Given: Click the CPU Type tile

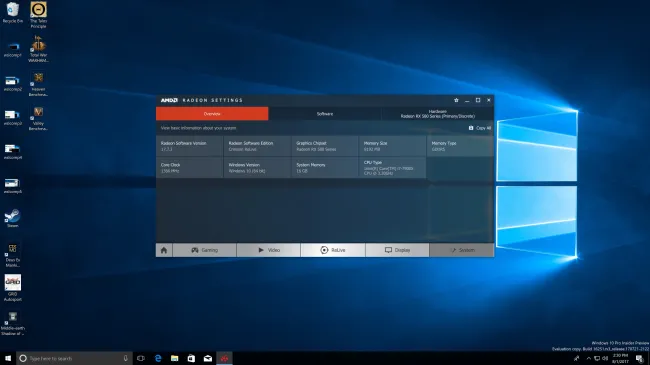Looking at the screenshot, I should (x=392, y=168).
